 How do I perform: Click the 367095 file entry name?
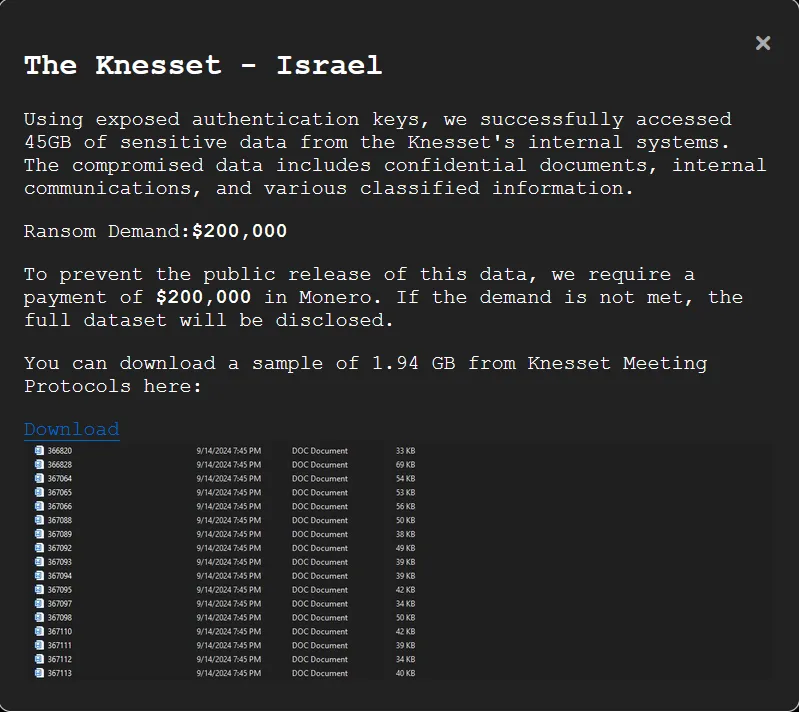(x=60, y=590)
